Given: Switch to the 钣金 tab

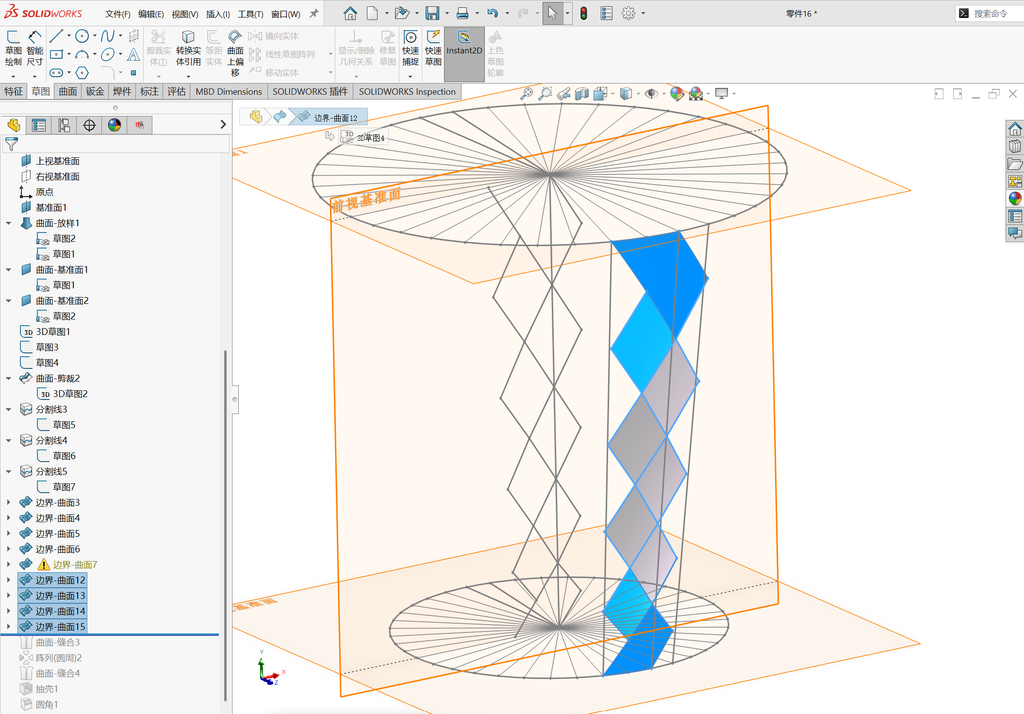Looking at the screenshot, I should [x=95, y=91].
